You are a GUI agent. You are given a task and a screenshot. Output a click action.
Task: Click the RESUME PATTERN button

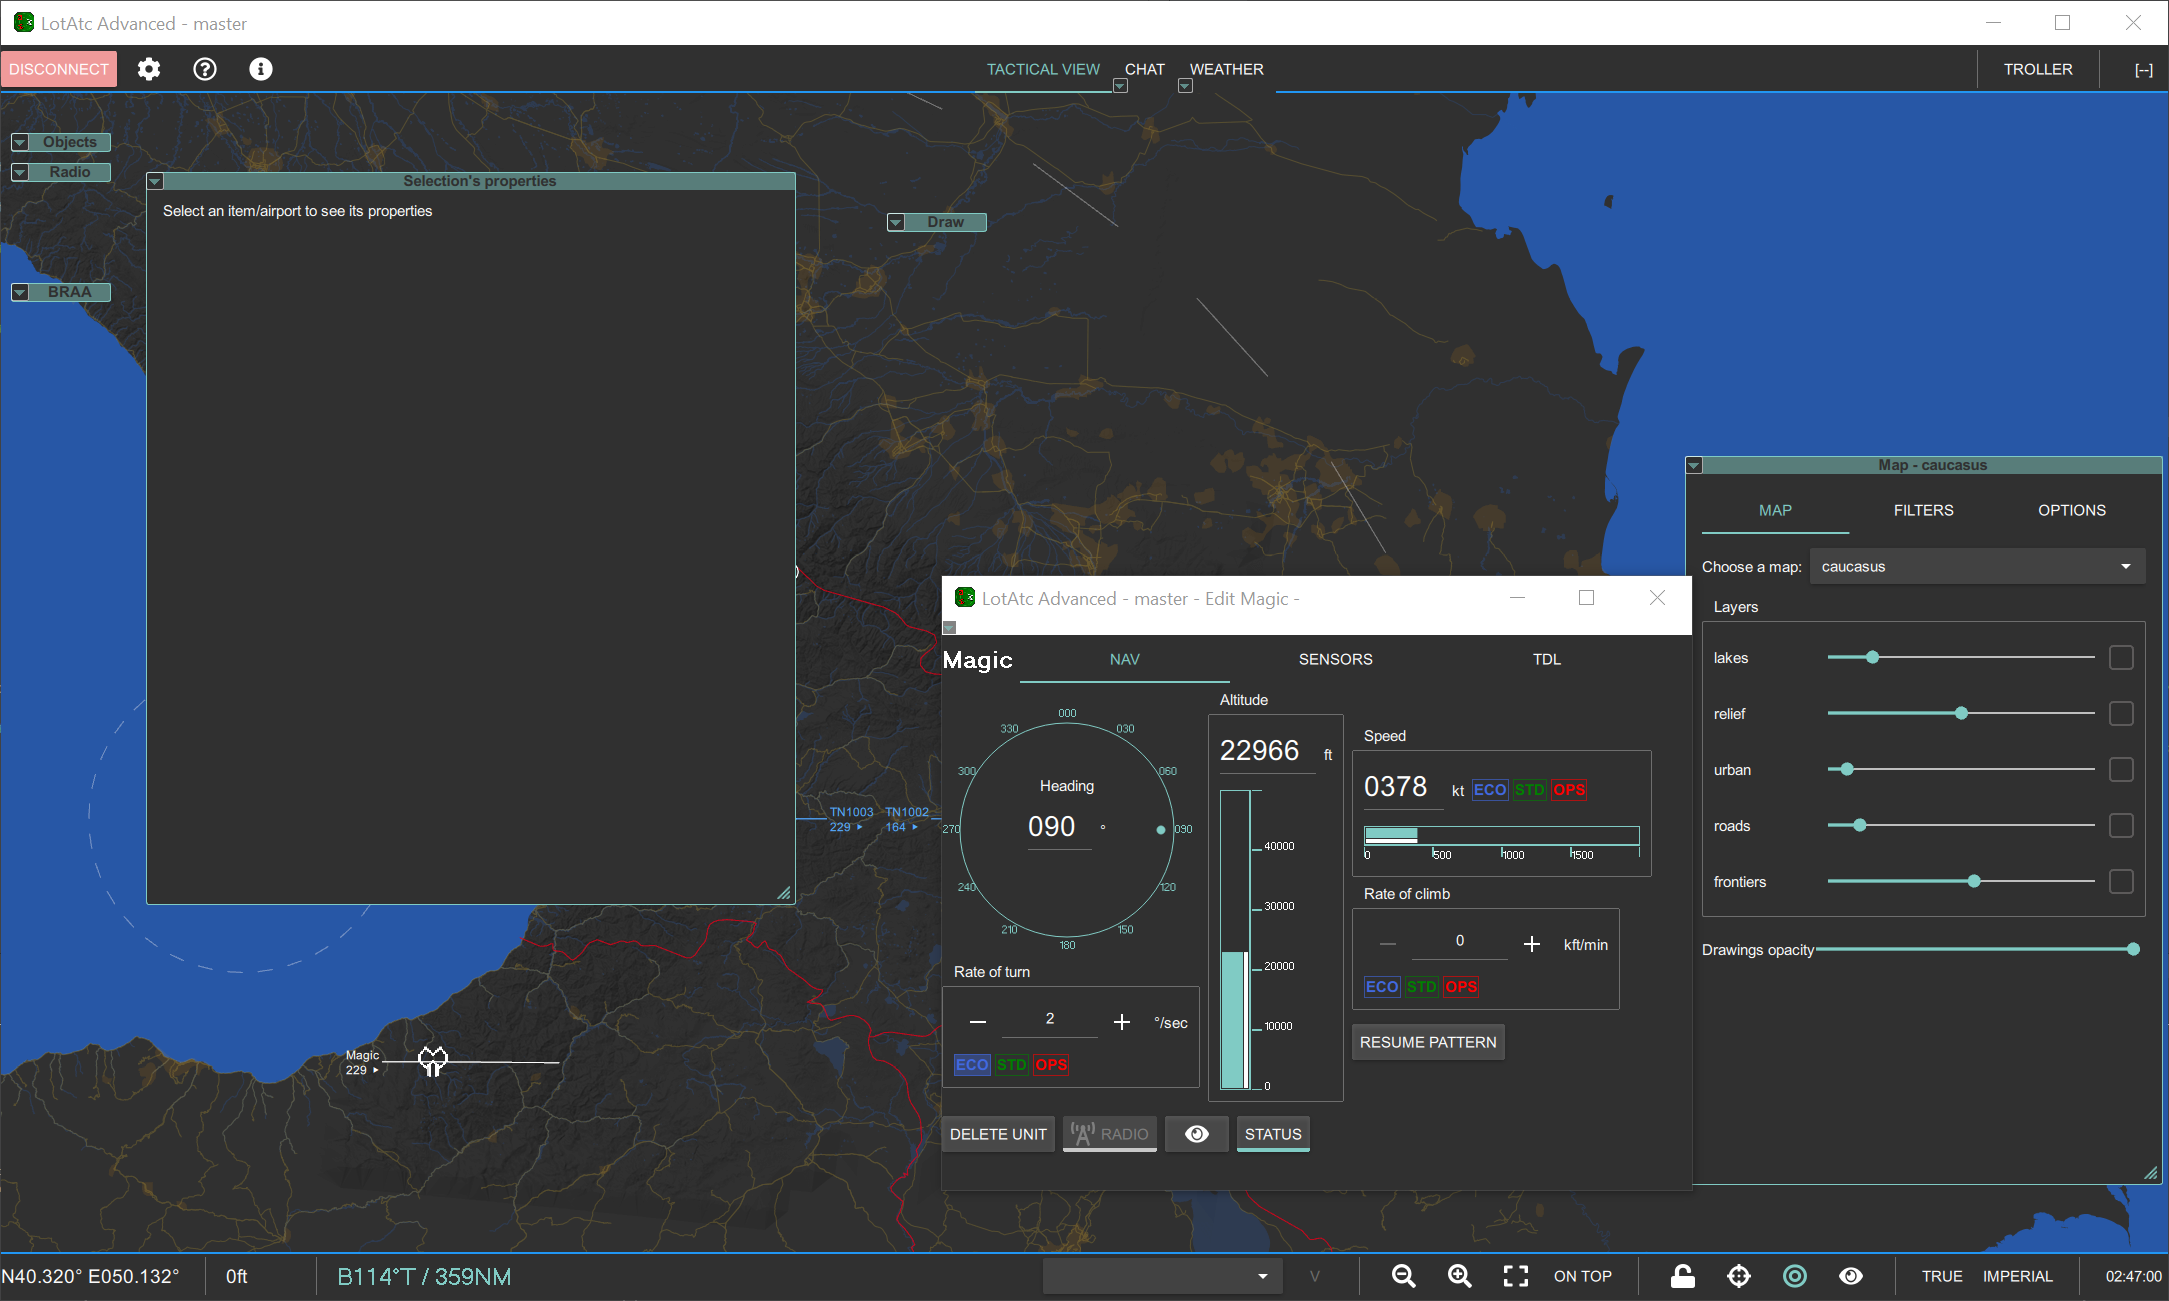(1428, 1042)
